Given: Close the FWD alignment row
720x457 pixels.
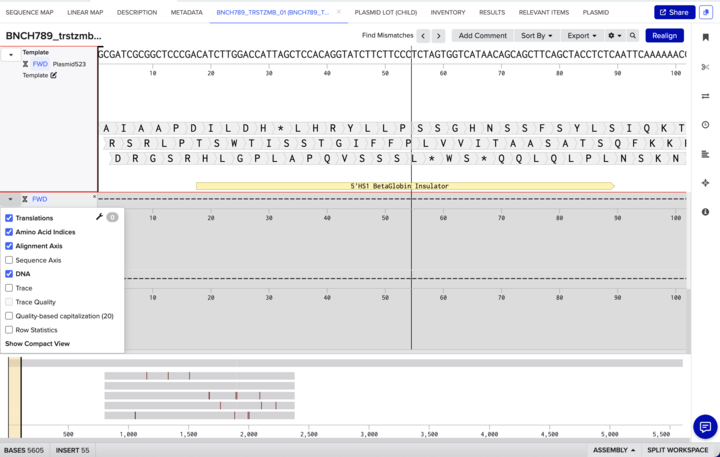Looking at the screenshot, I should click(95, 197).
